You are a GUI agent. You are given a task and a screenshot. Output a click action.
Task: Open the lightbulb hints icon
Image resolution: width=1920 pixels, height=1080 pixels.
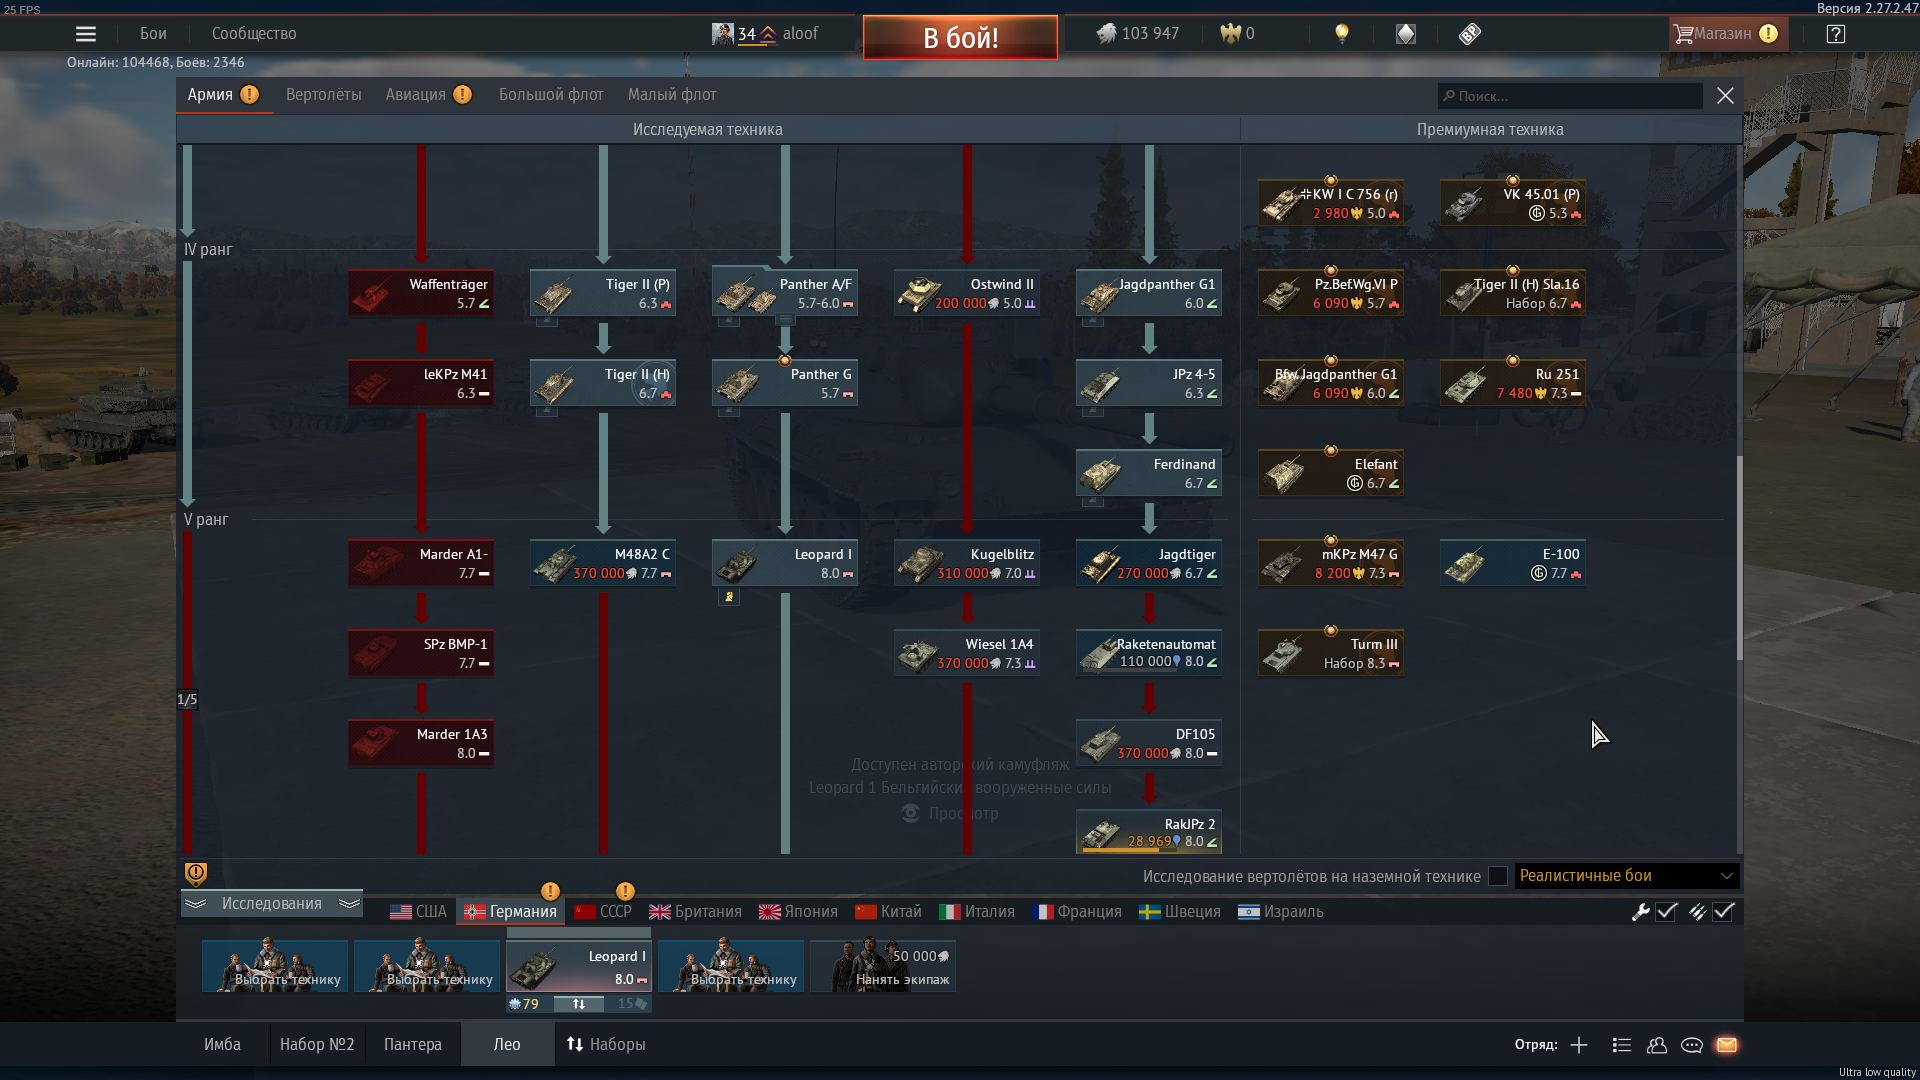(x=1342, y=34)
